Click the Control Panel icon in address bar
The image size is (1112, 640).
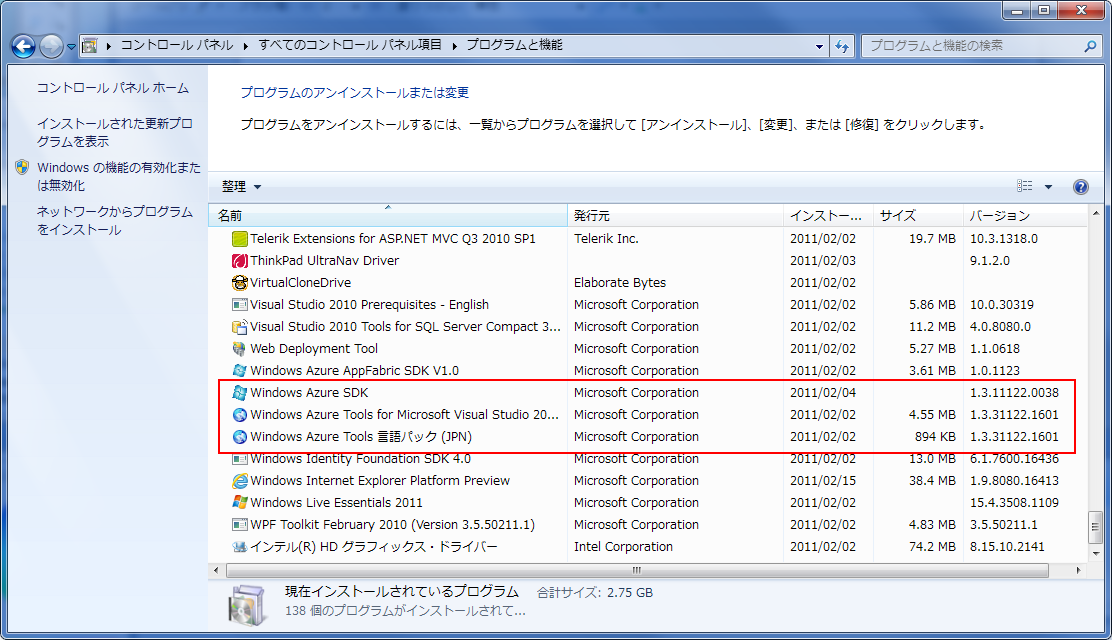(x=89, y=45)
